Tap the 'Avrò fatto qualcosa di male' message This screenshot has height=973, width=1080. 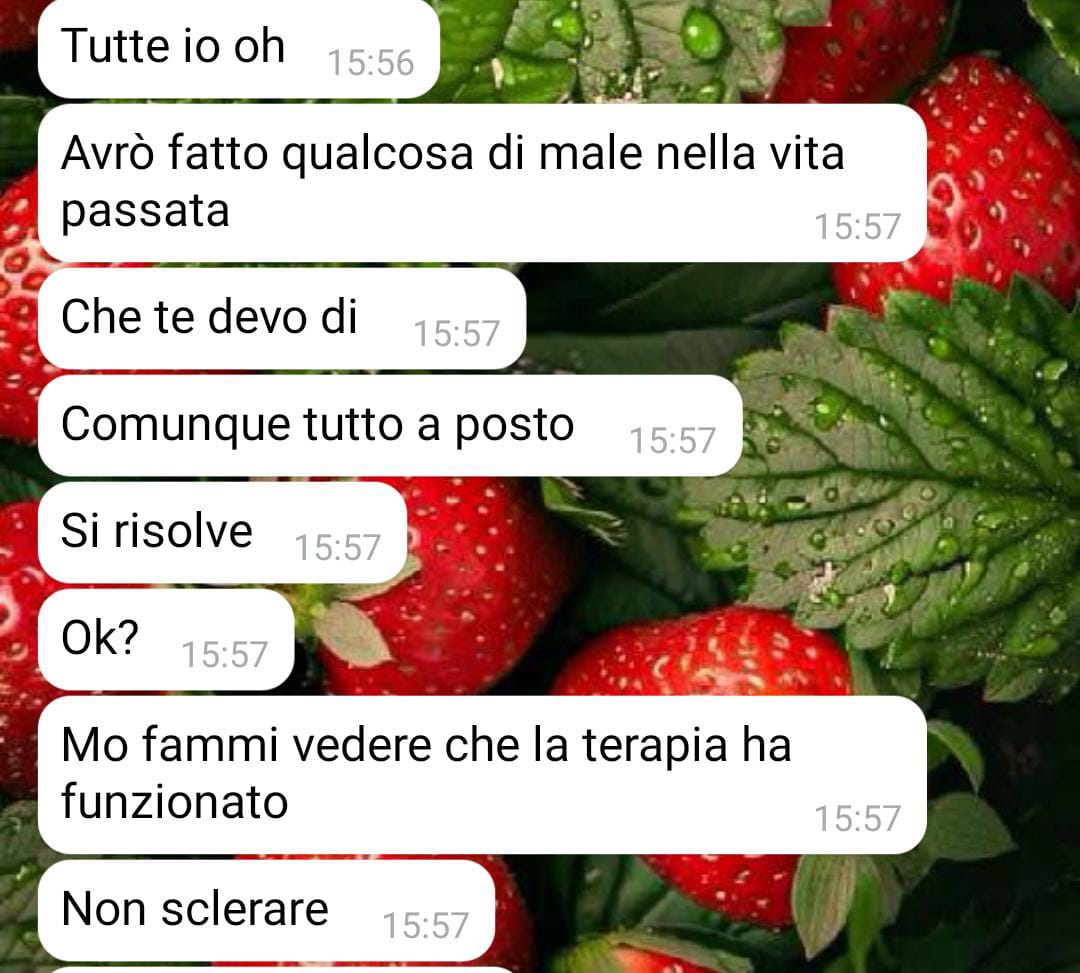click(x=482, y=182)
